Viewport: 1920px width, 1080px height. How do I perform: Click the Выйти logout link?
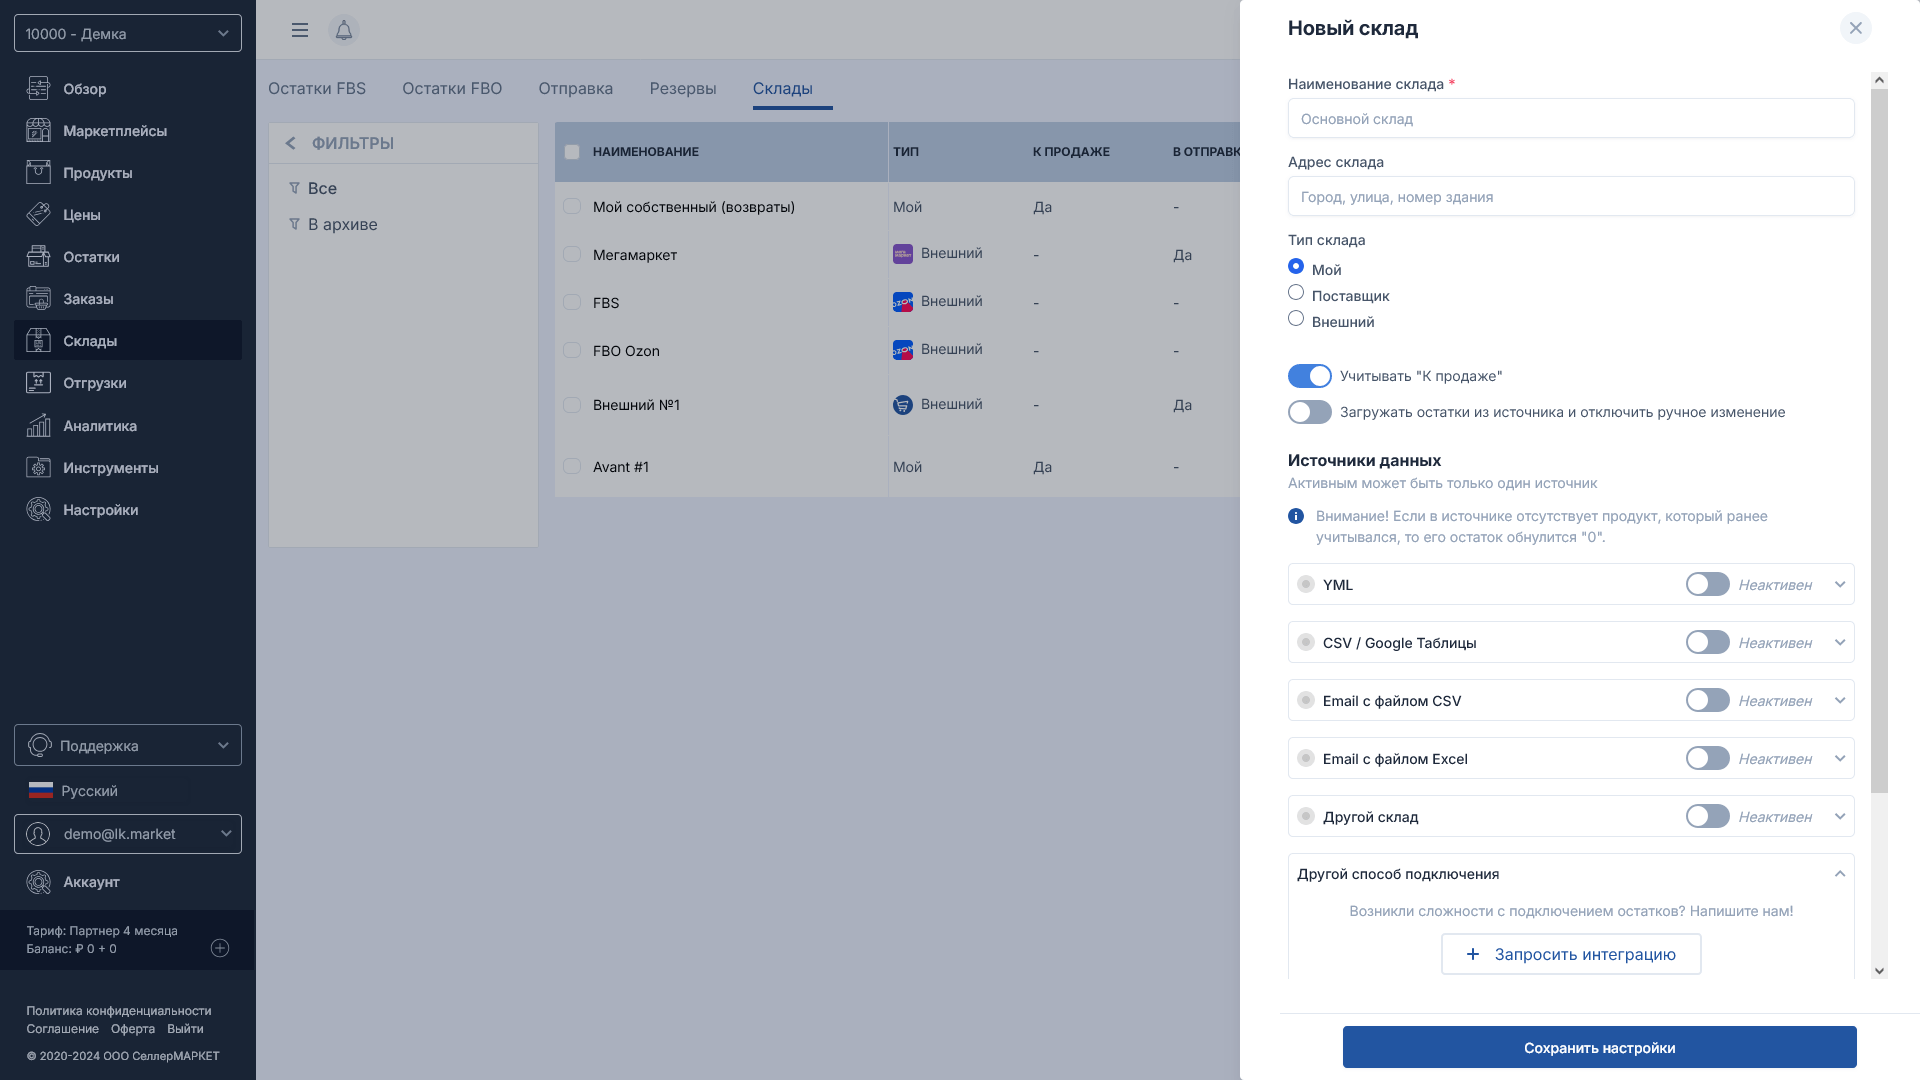click(x=185, y=1029)
